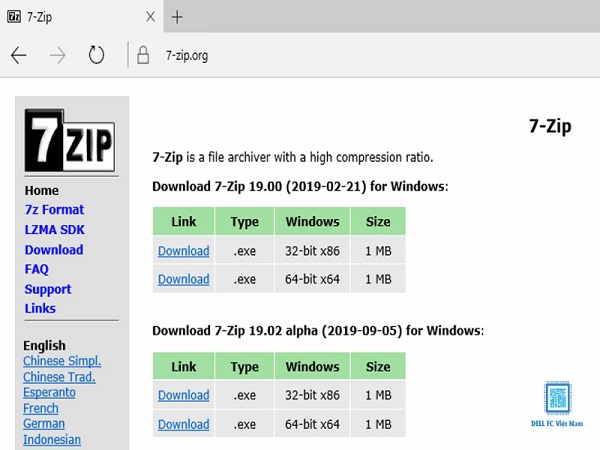Open the FAQ sidebar link

point(37,269)
